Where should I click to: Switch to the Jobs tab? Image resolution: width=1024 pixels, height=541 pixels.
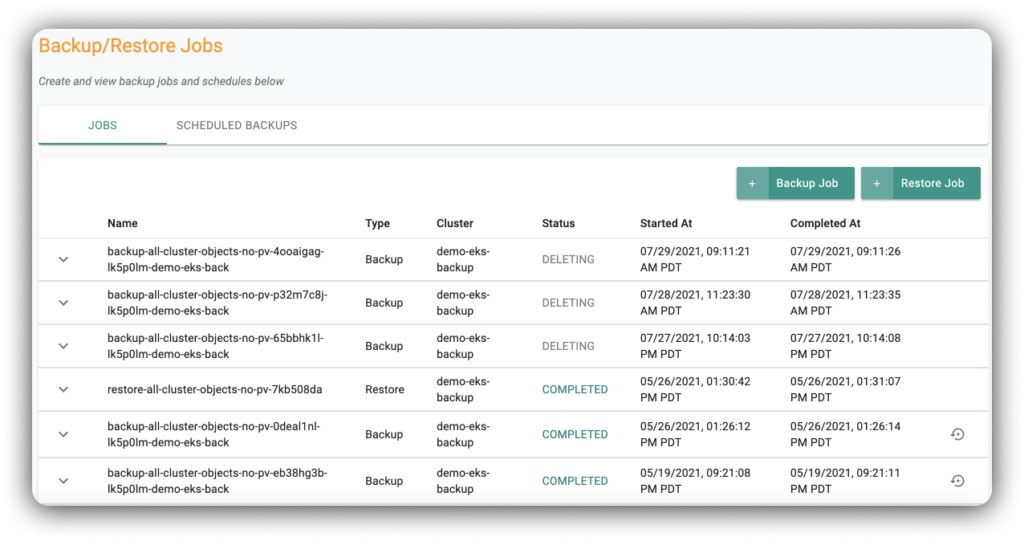tap(102, 126)
